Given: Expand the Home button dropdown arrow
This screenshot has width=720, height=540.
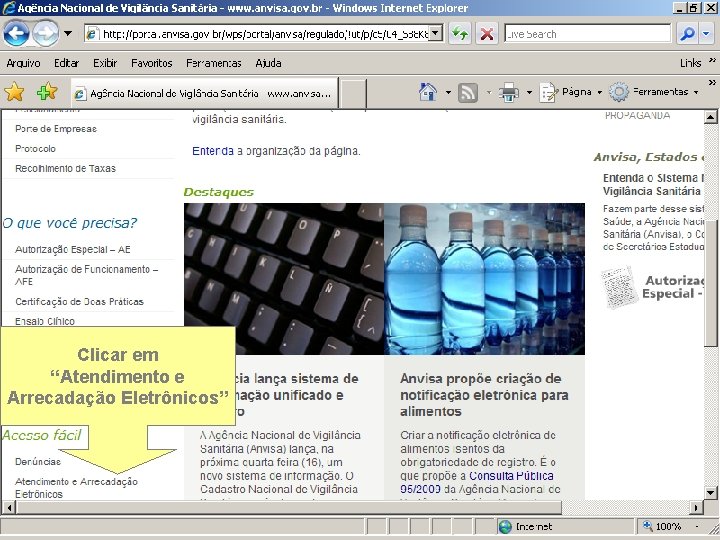Looking at the screenshot, I should click(x=448, y=92).
